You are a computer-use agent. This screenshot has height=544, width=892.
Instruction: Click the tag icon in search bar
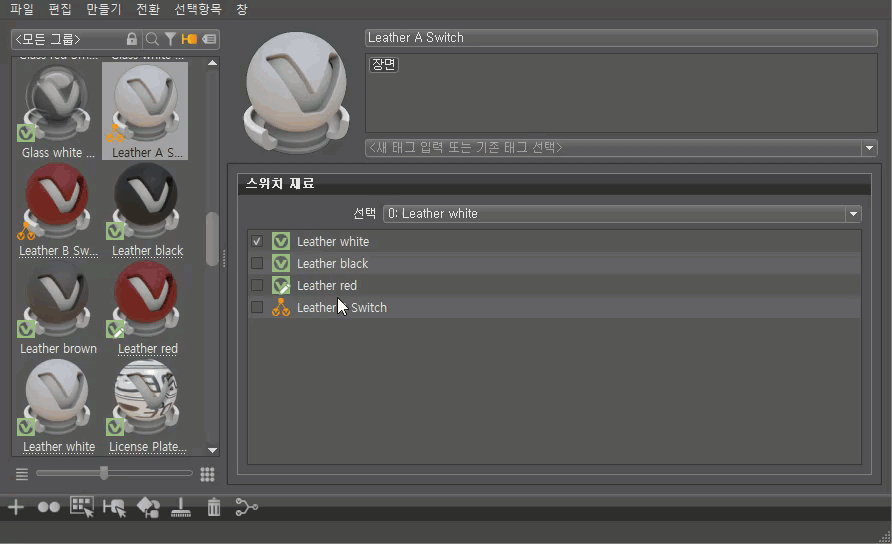tap(209, 39)
